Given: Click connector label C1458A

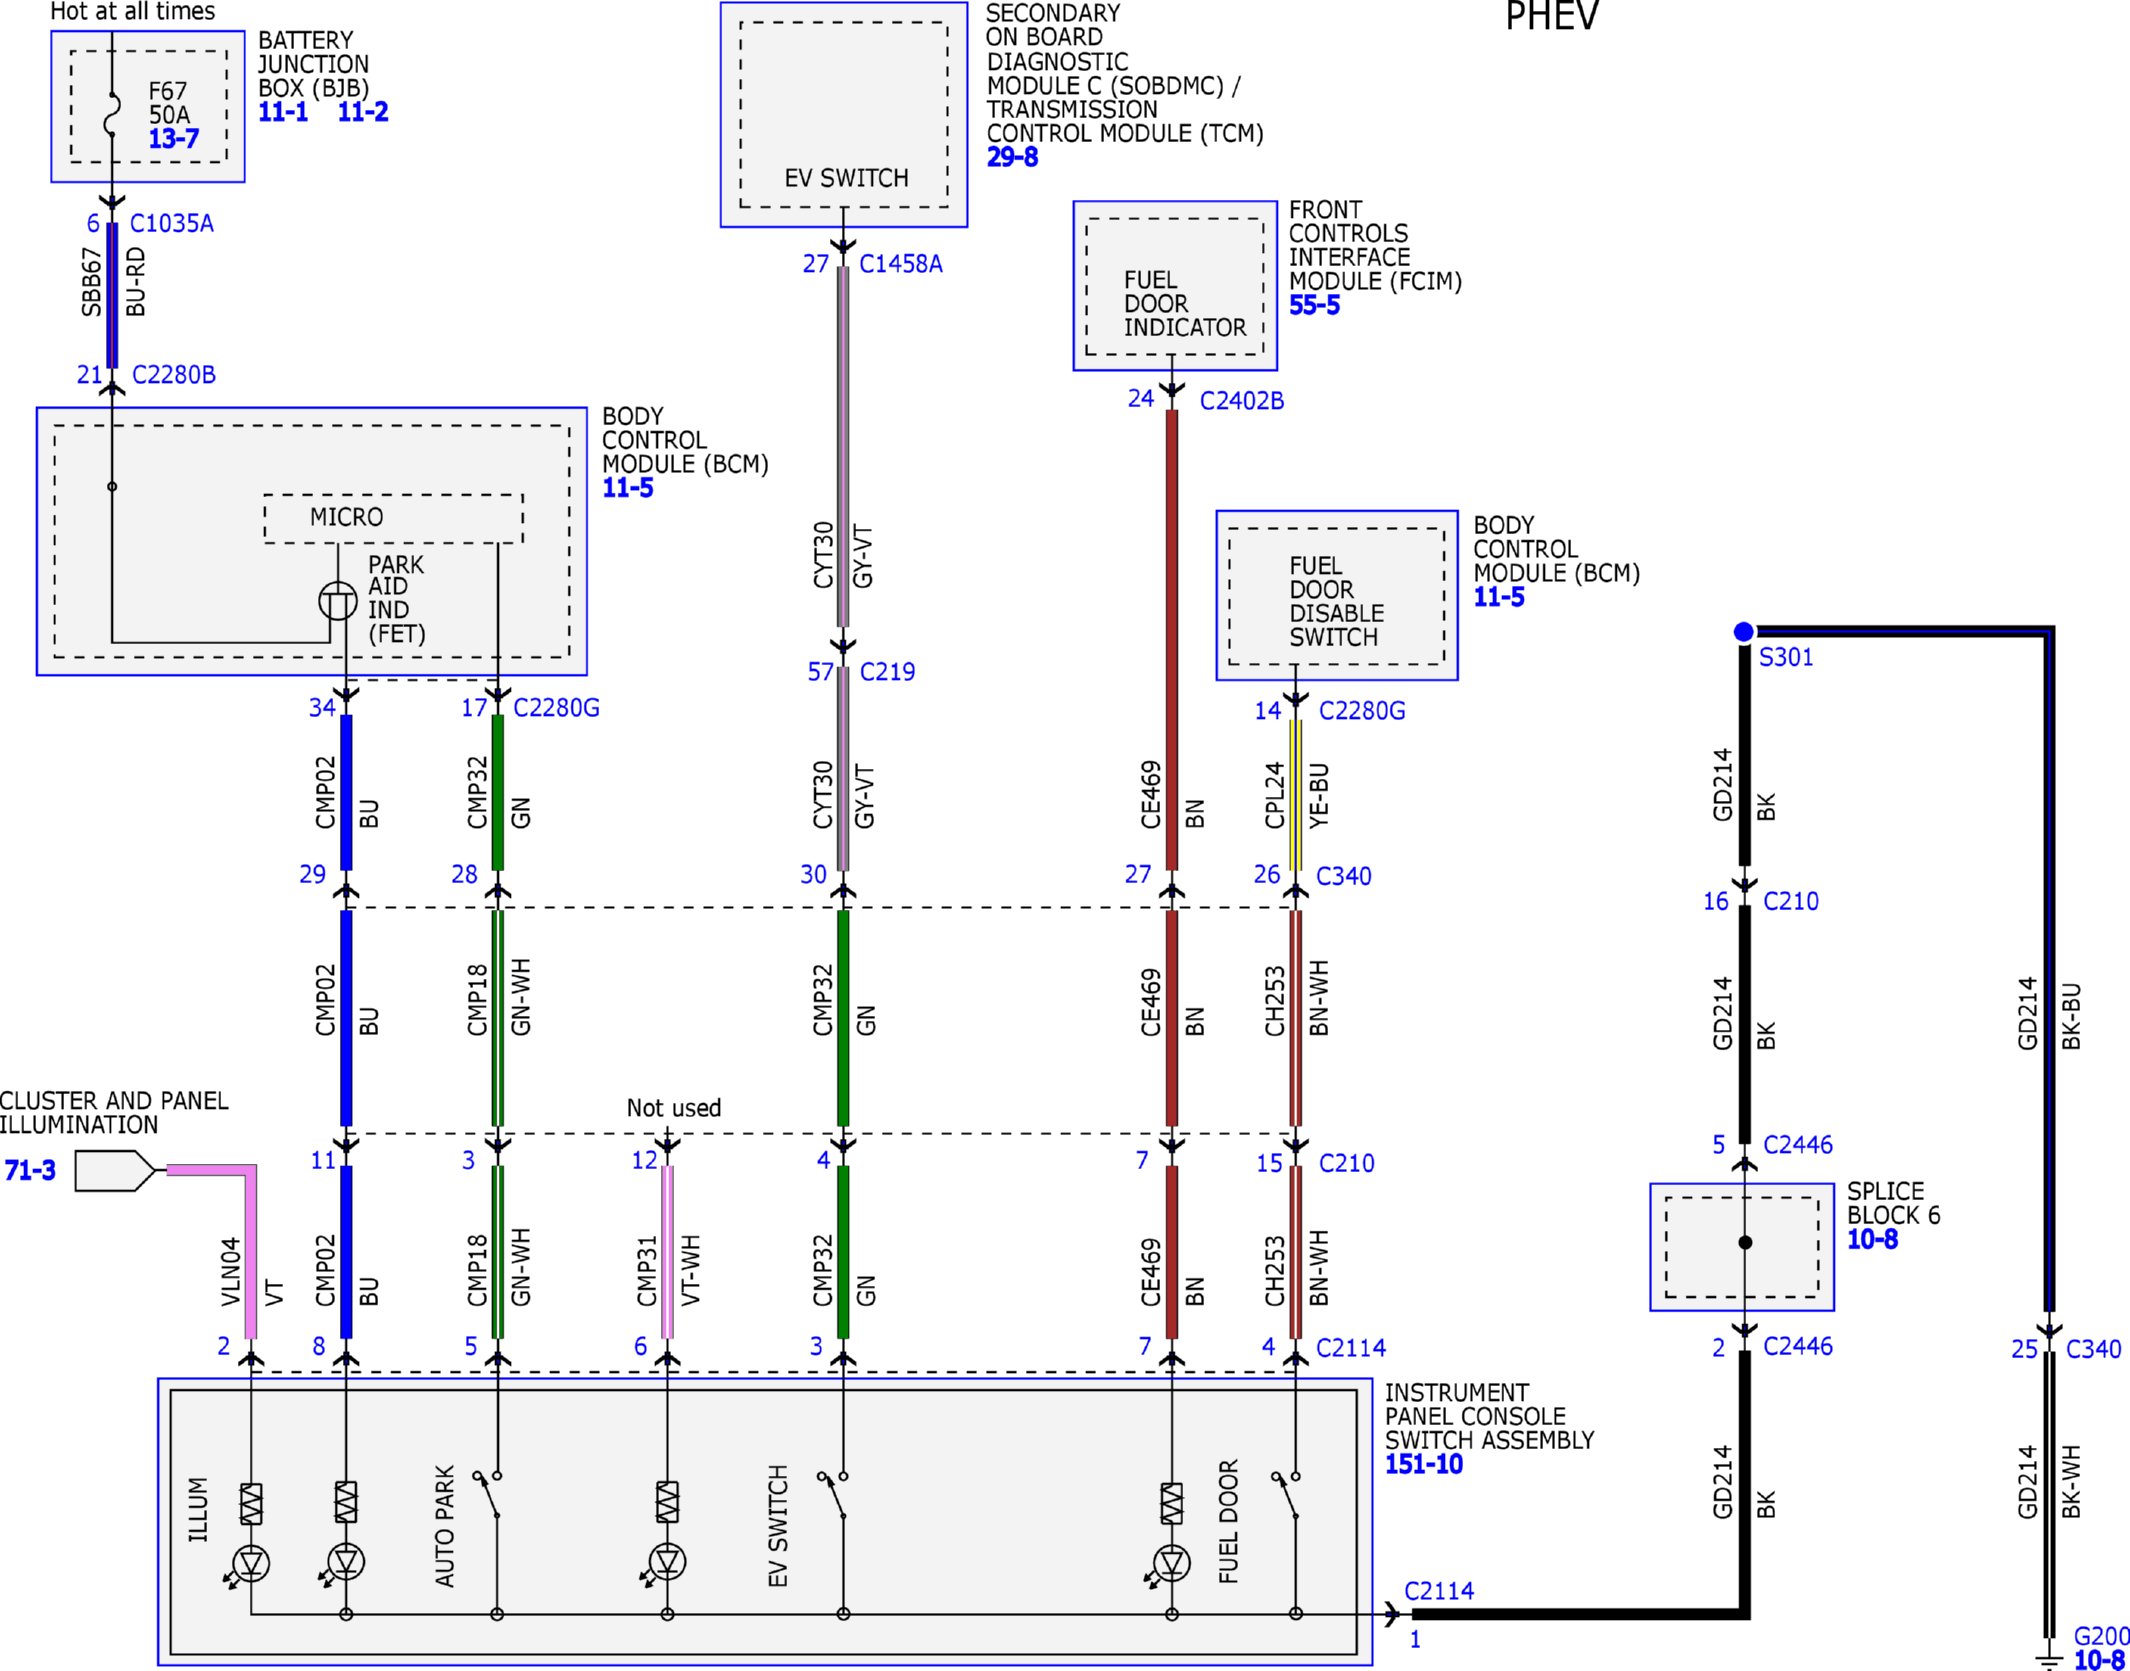Looking at the screenshot, I should (x=901, y=263).
